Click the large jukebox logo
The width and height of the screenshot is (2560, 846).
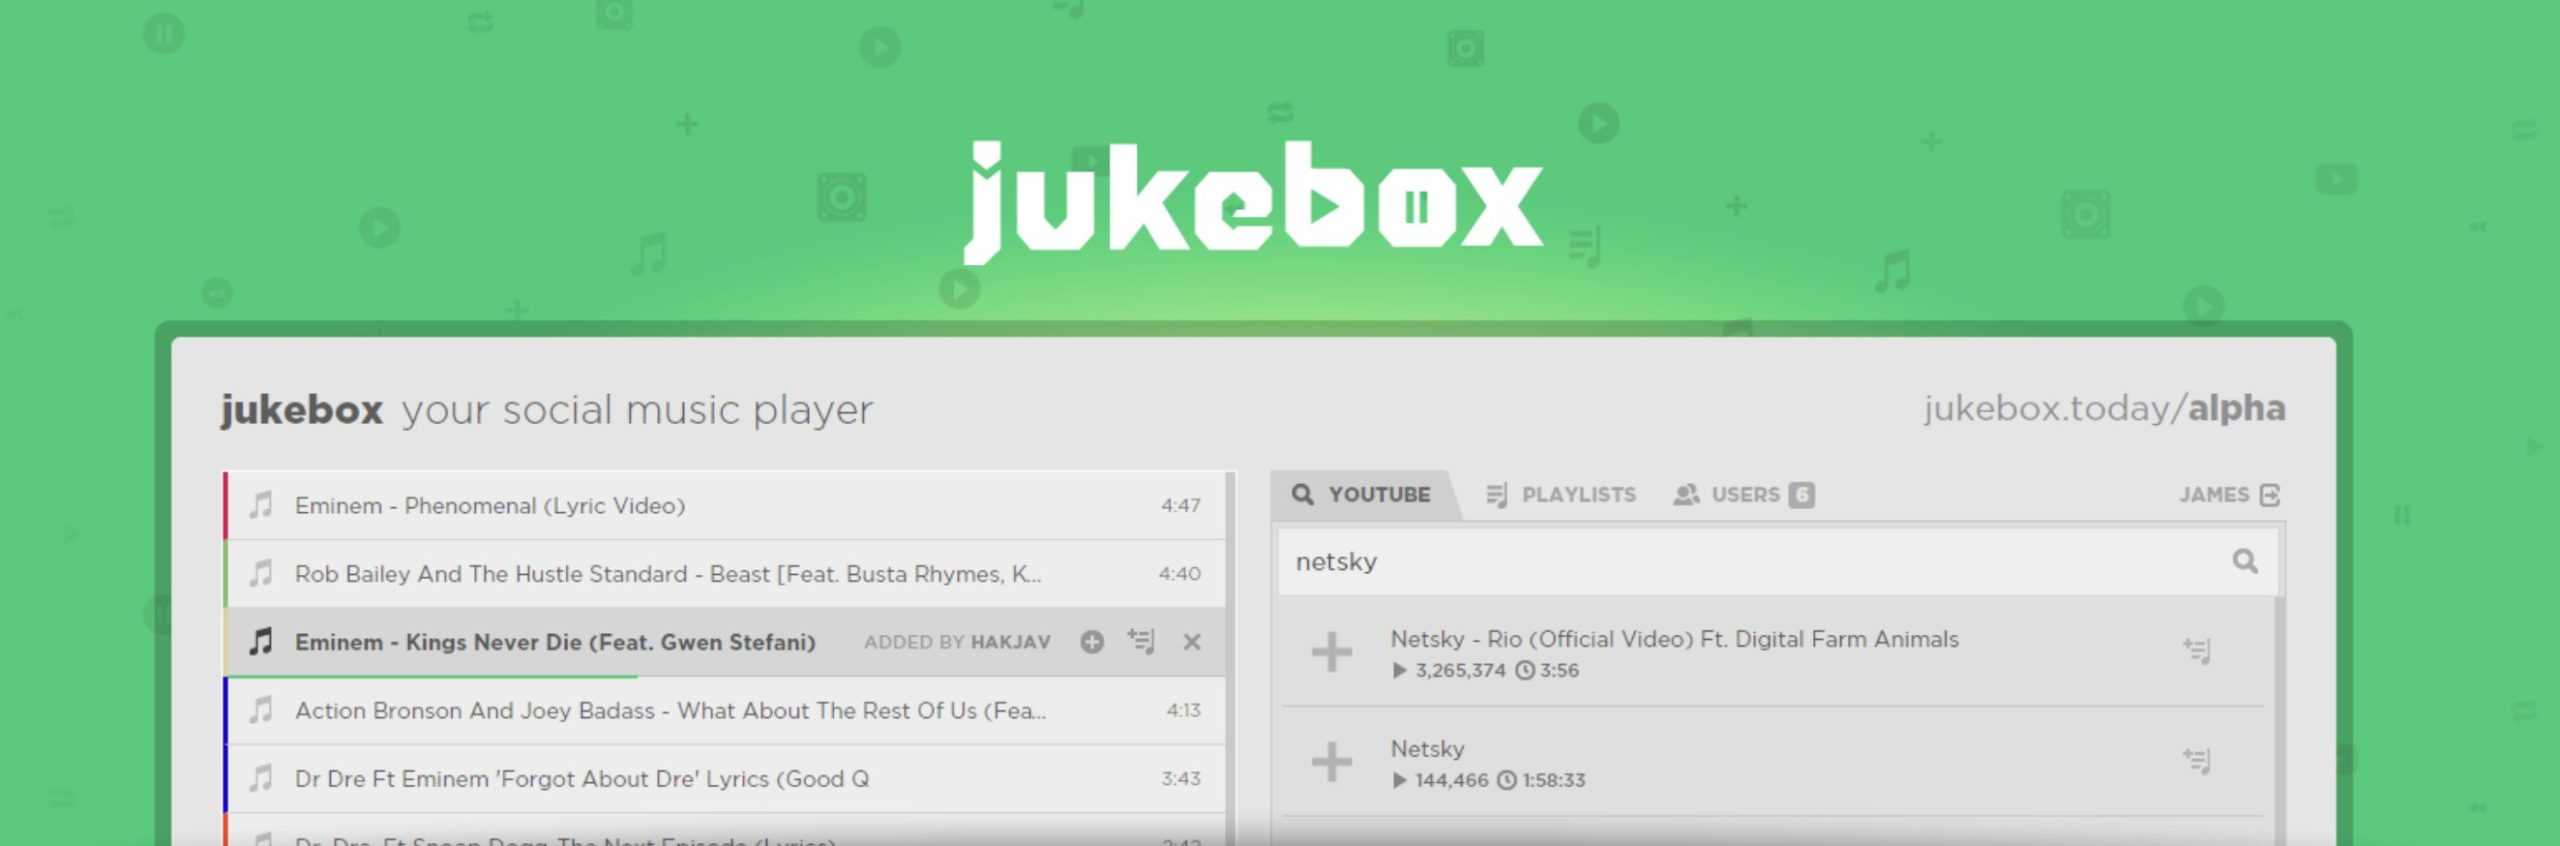pyautogui.click(x=1254, y=203)
